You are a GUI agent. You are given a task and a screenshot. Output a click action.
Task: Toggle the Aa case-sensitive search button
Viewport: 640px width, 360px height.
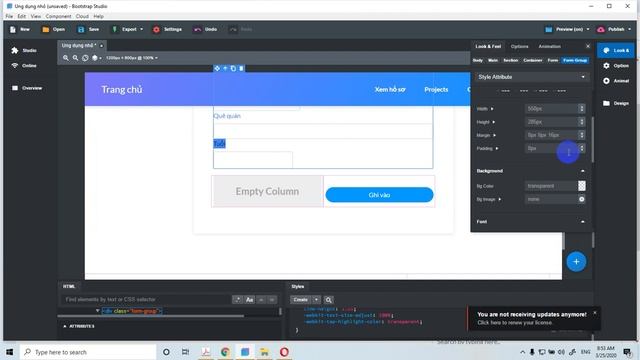[x=249, y=300]
